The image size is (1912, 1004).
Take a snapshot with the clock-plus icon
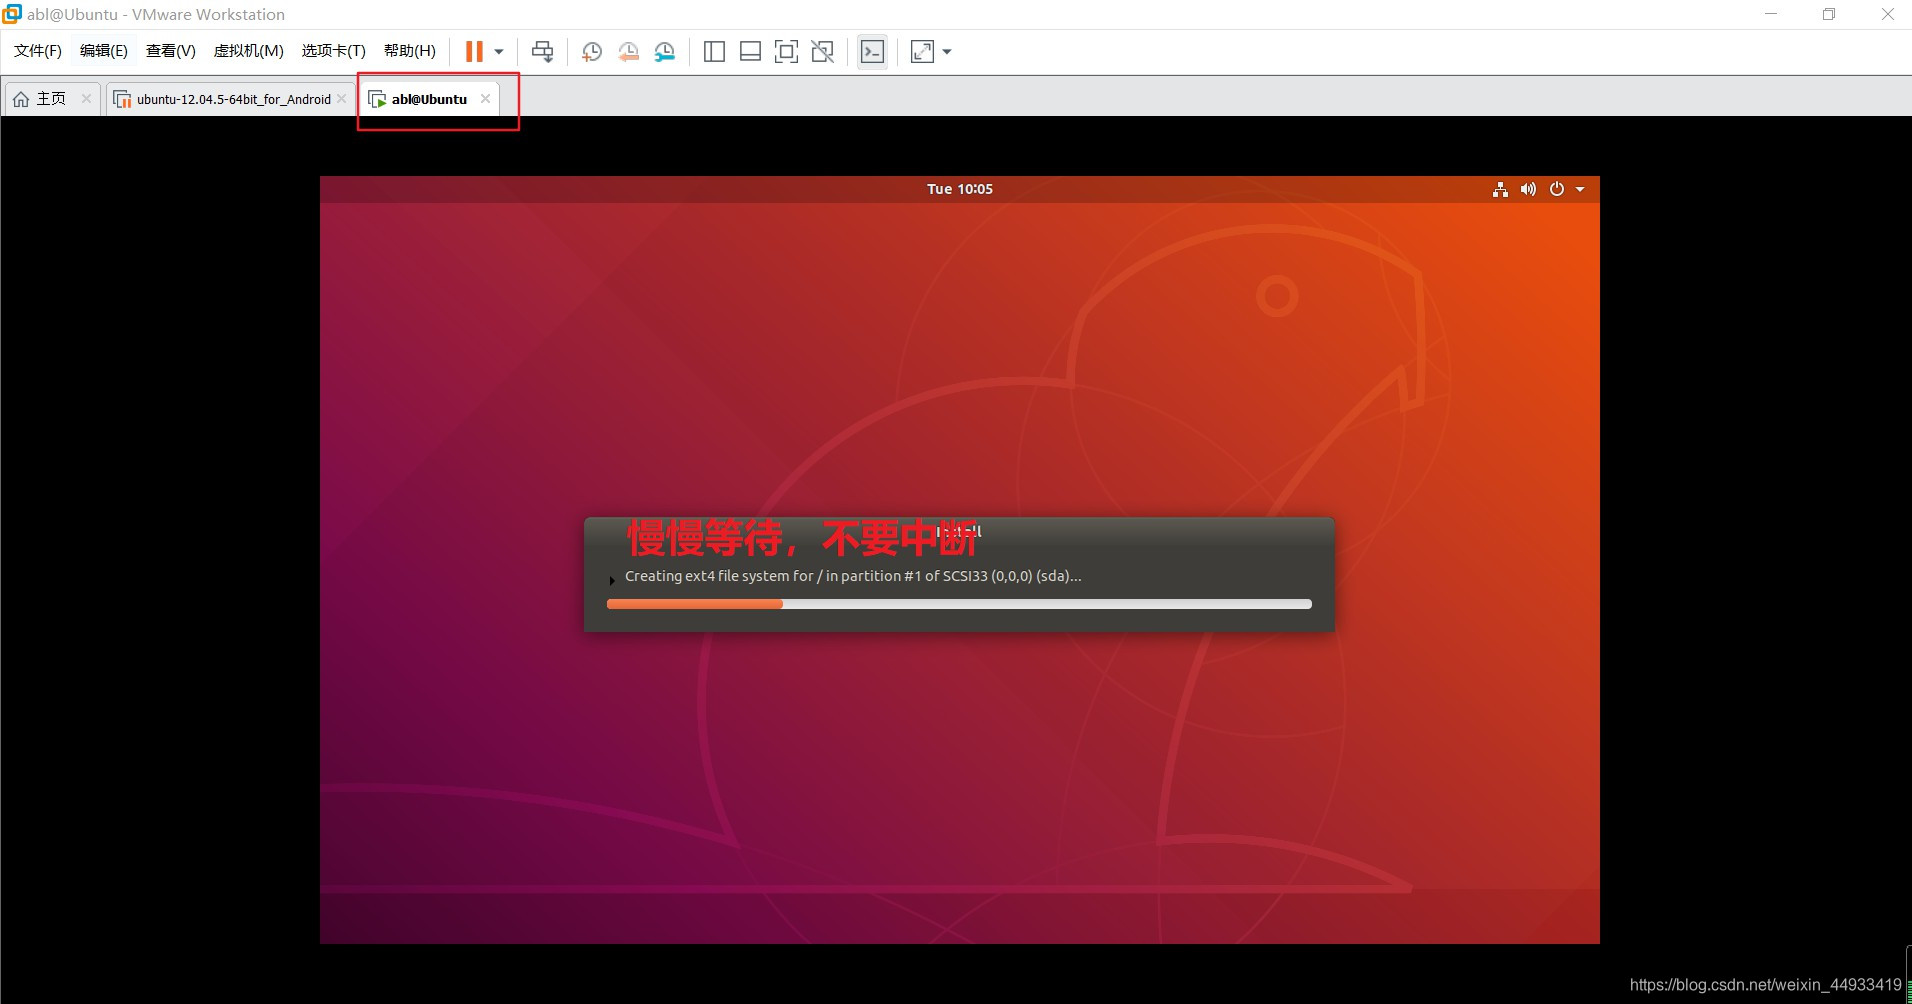(592, 52)
